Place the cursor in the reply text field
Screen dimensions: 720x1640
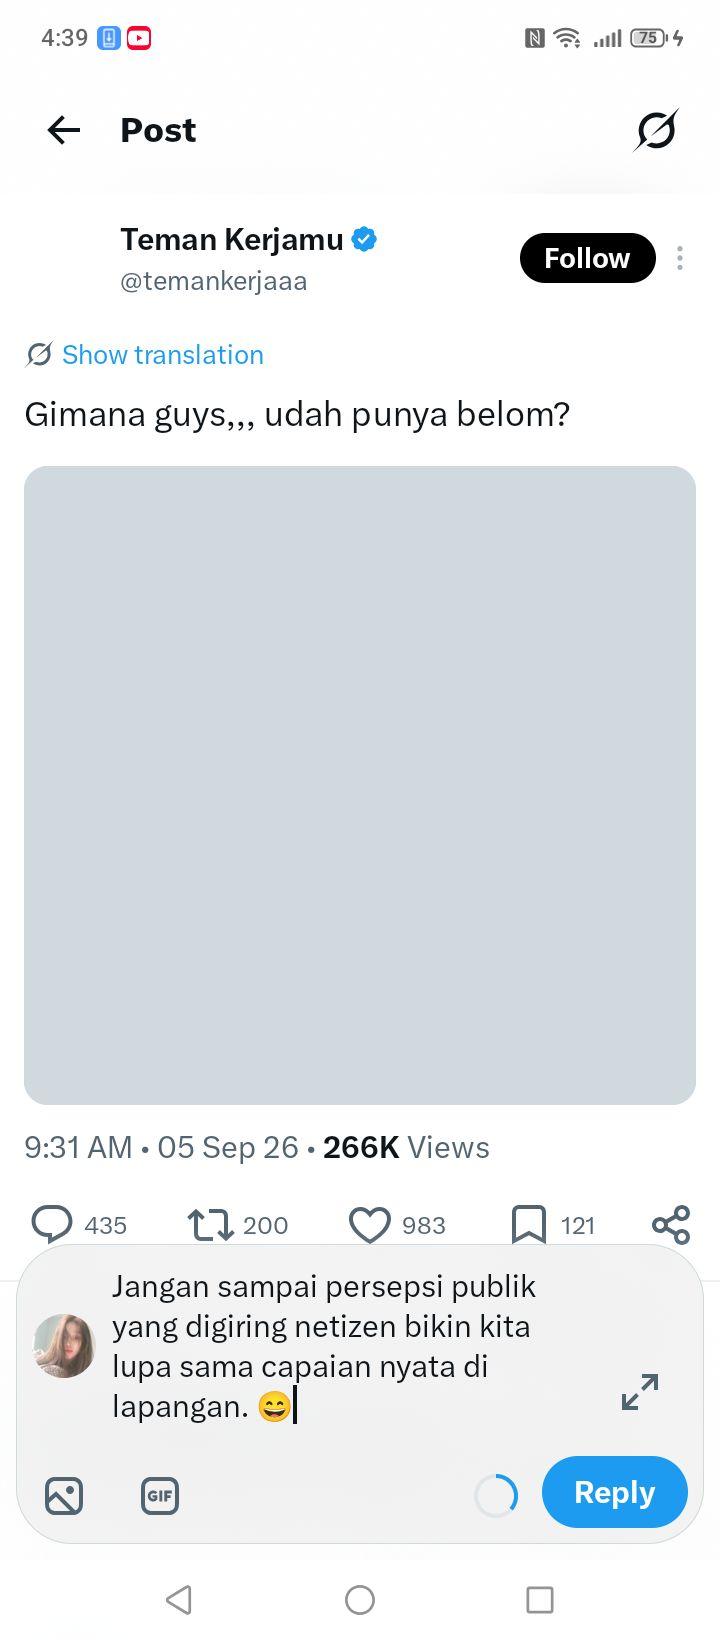pos(340,1346)
